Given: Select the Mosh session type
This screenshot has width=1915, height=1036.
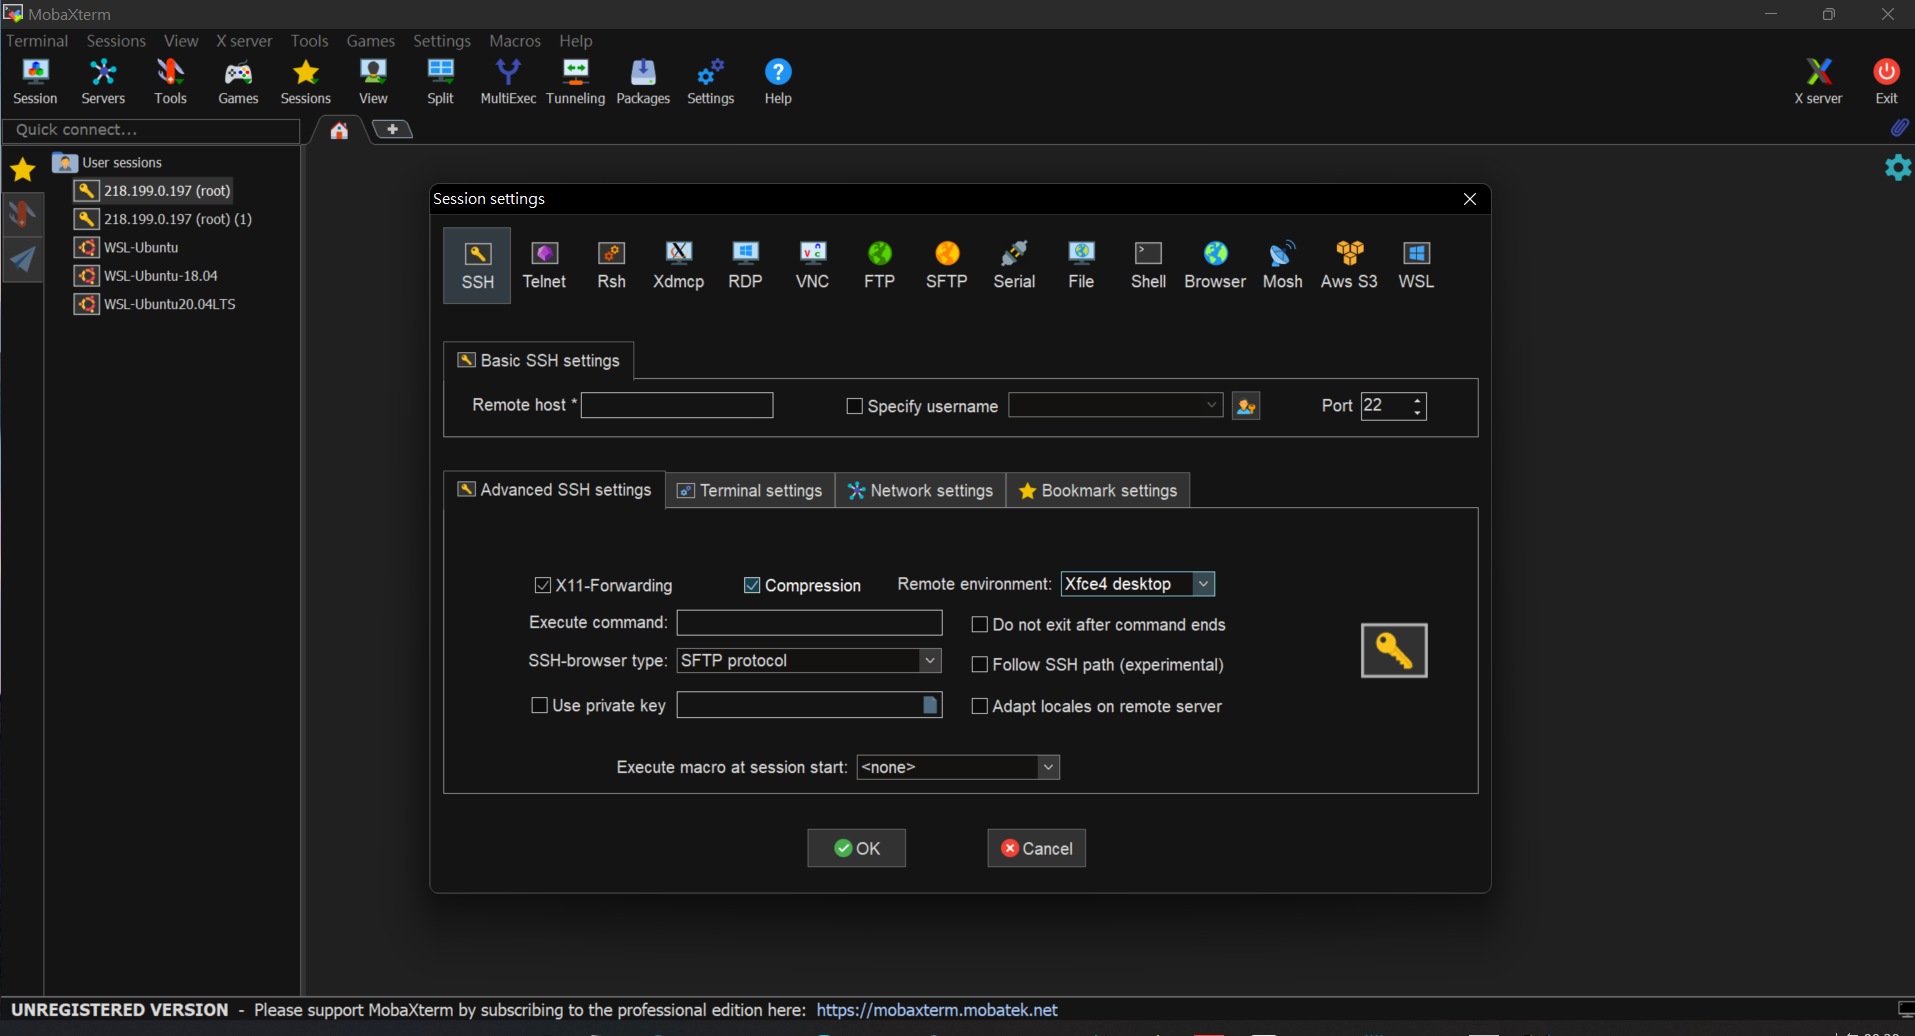Looking at the screenshot, I should coord(1282,265).
